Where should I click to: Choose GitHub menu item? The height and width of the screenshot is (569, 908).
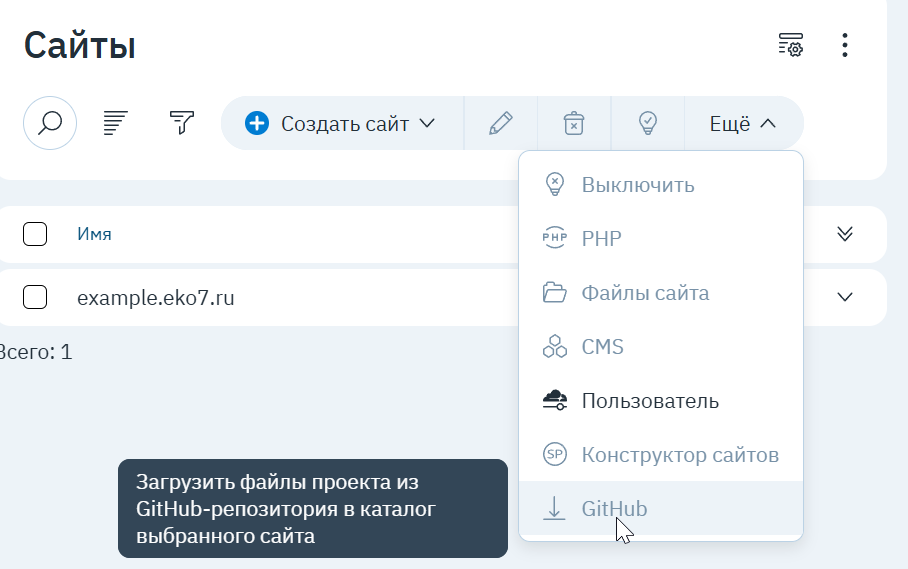click(661, 508)
